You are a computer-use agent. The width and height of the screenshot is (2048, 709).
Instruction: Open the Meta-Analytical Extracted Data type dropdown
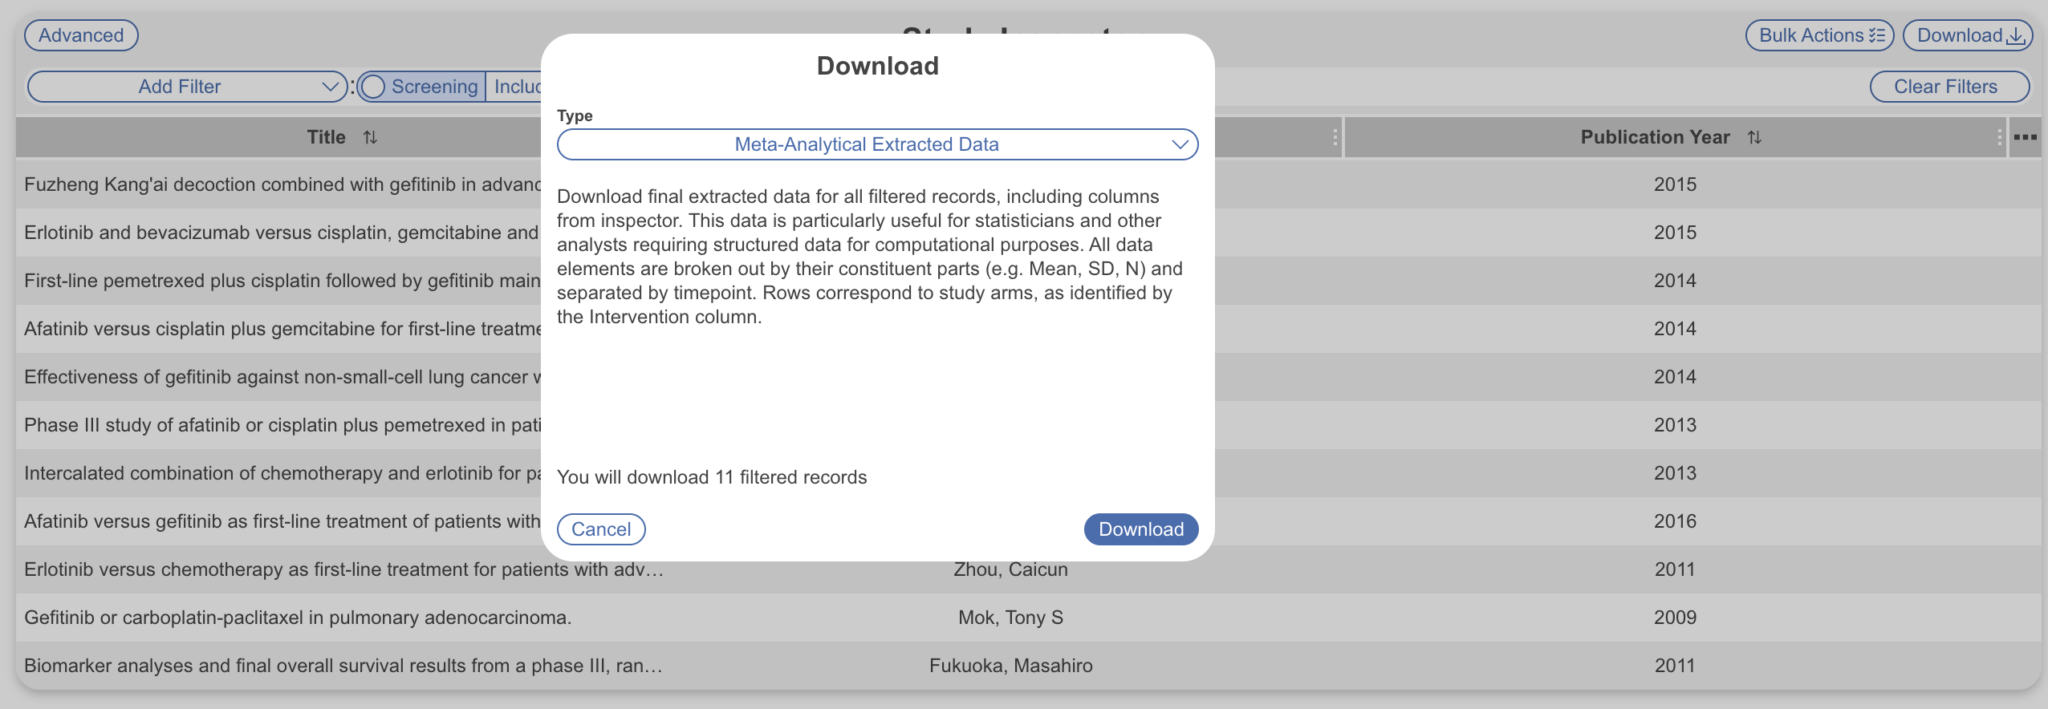[876, 144]
